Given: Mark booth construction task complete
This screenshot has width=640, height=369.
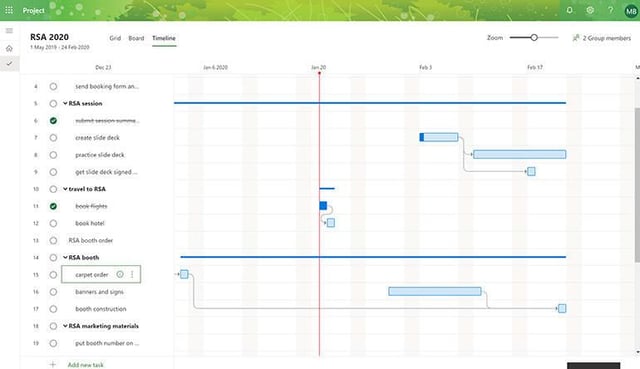Looking at the screenshot, I should coord(53,309).
